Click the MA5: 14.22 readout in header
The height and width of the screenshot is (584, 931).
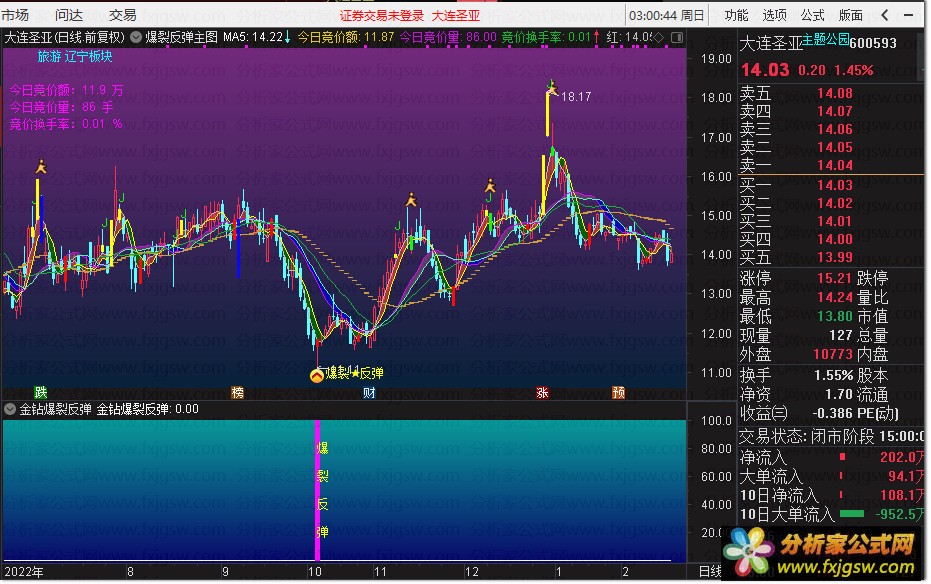(x=256, y=37)
